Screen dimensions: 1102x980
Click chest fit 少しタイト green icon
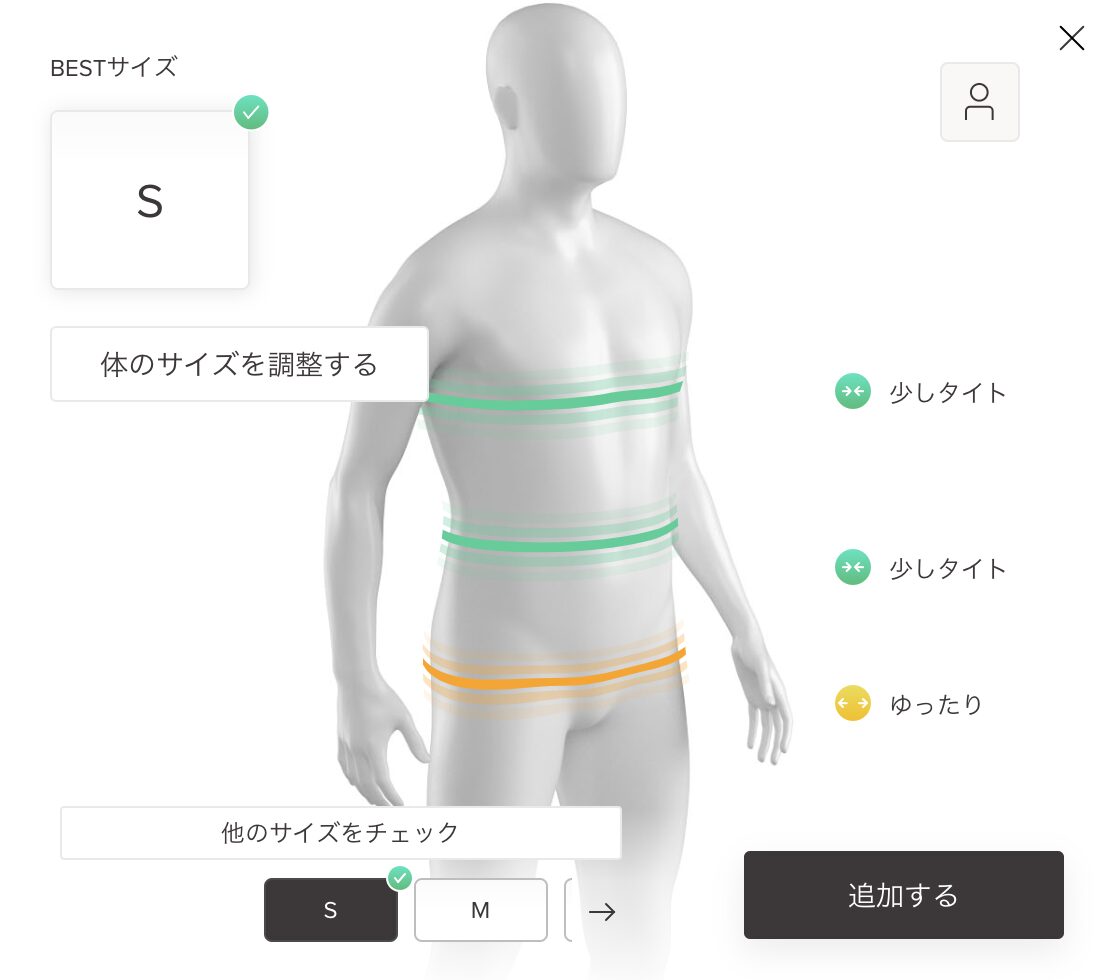(853, 392)
